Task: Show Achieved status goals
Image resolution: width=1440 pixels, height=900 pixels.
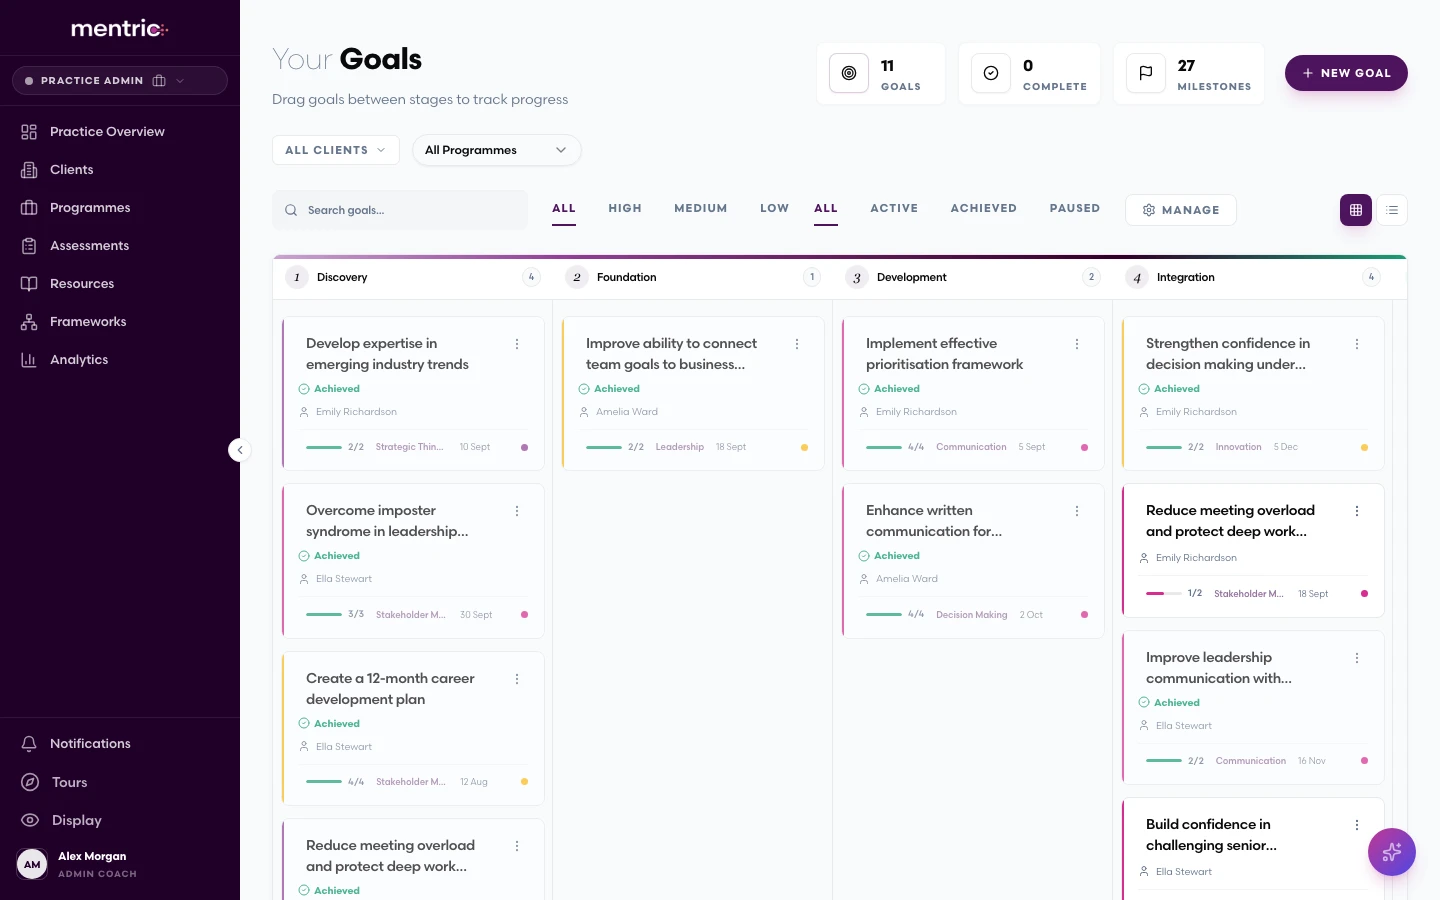Action: (x=983, y=208)
